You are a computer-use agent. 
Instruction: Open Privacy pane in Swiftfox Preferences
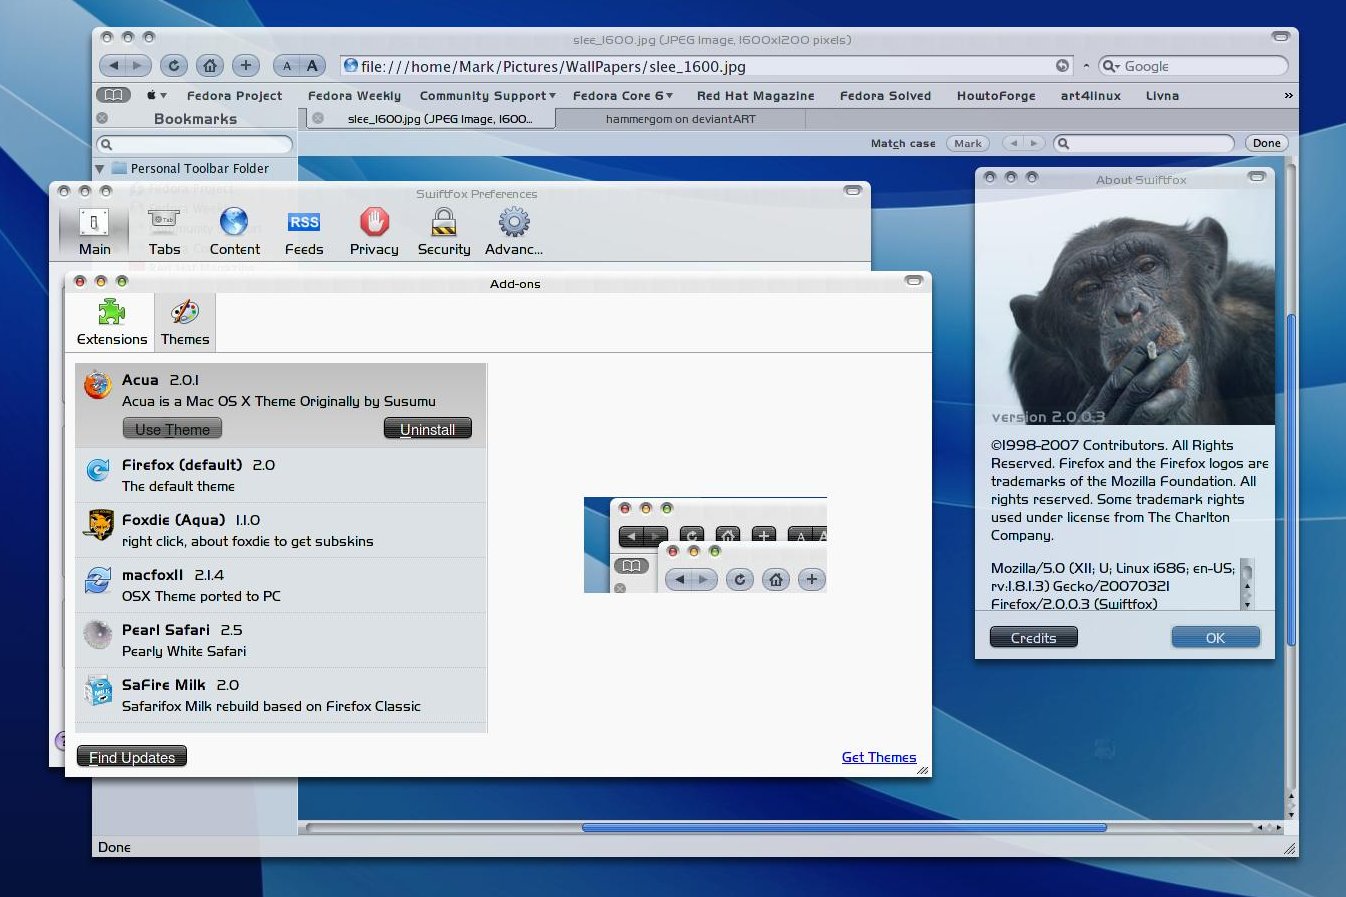(374, 231)
